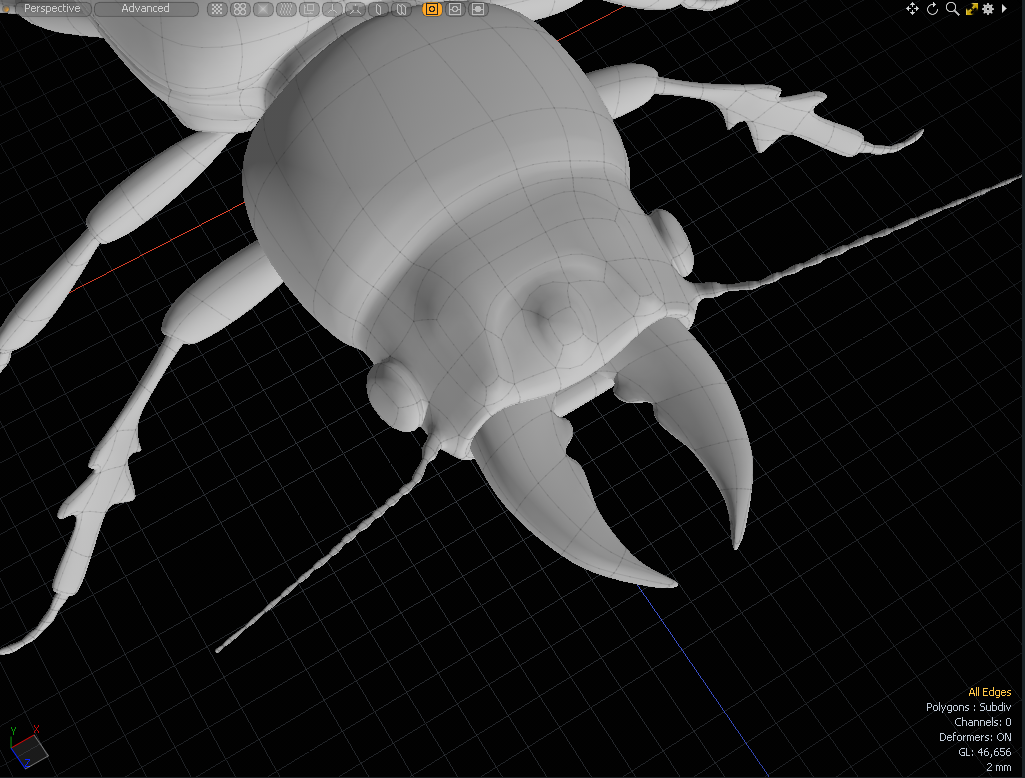
Task: Click the pan view four-arrow icon
Action: [912, 9]
